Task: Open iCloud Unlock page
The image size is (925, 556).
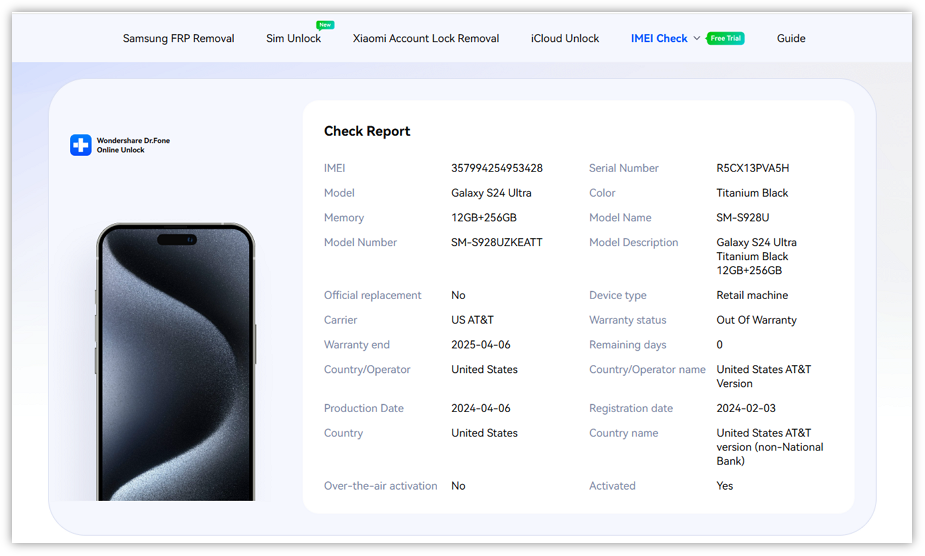Action: (565, 38)
